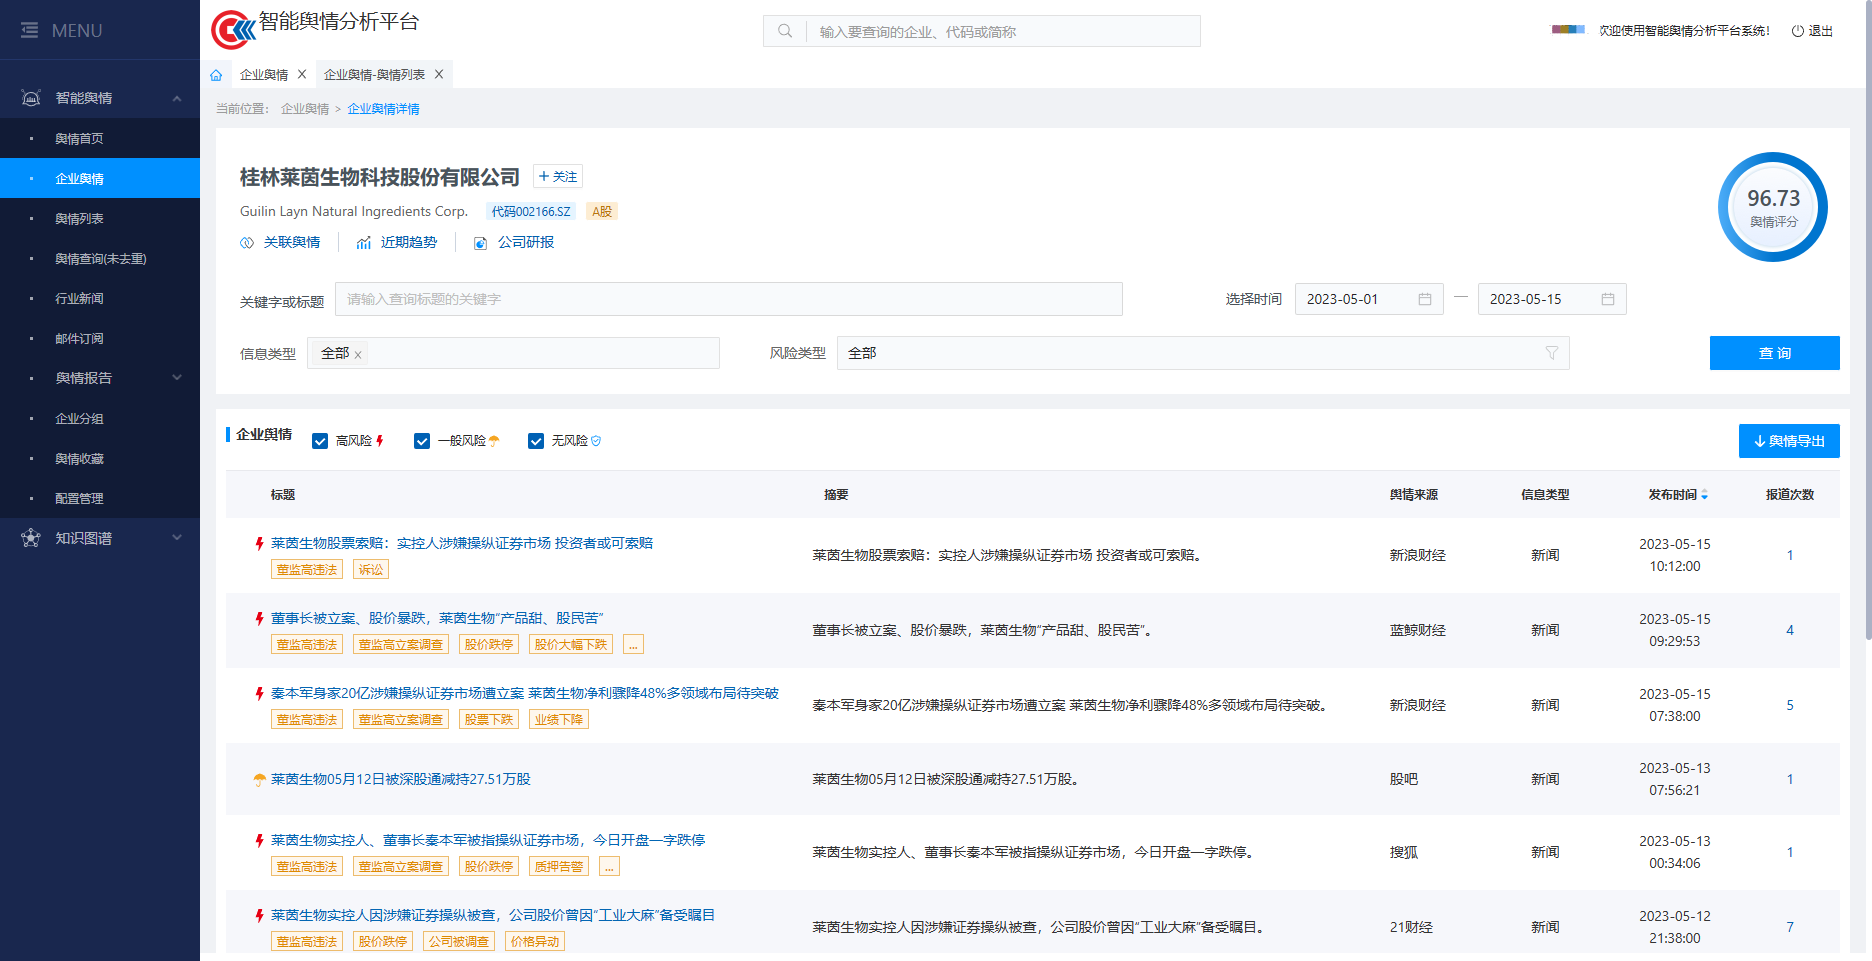The image size is (1872, 961).
Task: Toggle the 无风险 checkbox
Action: click(536, 441)
